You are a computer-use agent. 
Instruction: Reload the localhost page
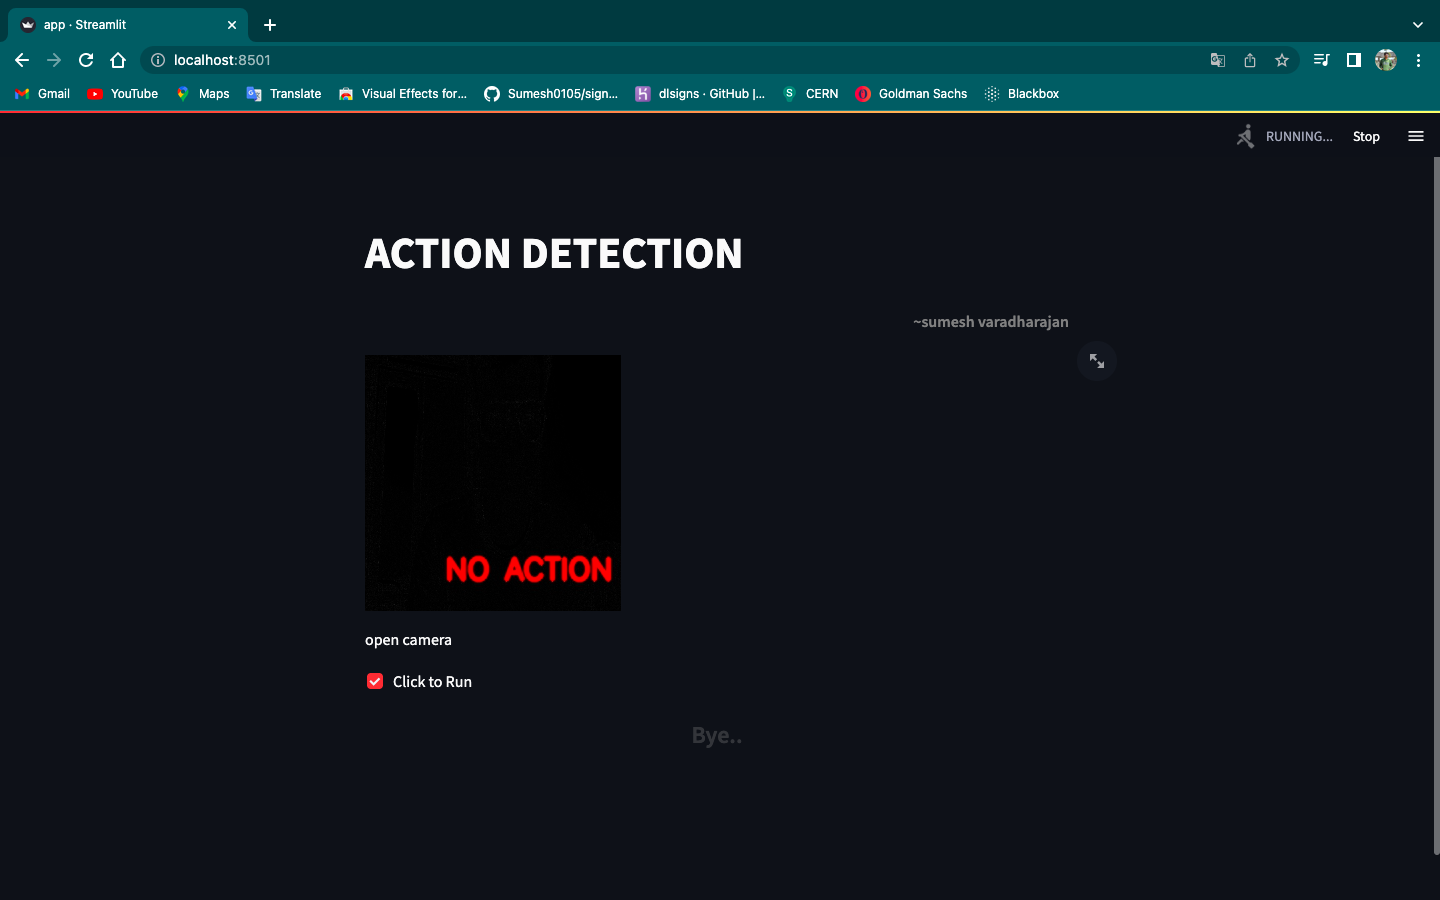(x=86, y=60)
